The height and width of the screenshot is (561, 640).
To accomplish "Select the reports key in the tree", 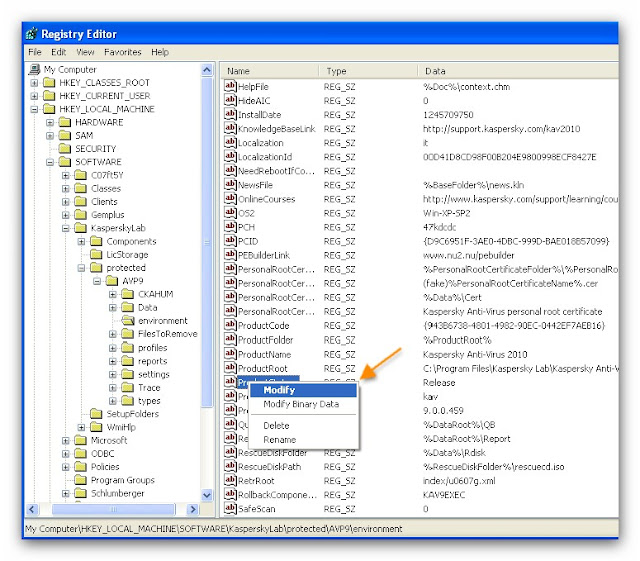I will point(153,361).
